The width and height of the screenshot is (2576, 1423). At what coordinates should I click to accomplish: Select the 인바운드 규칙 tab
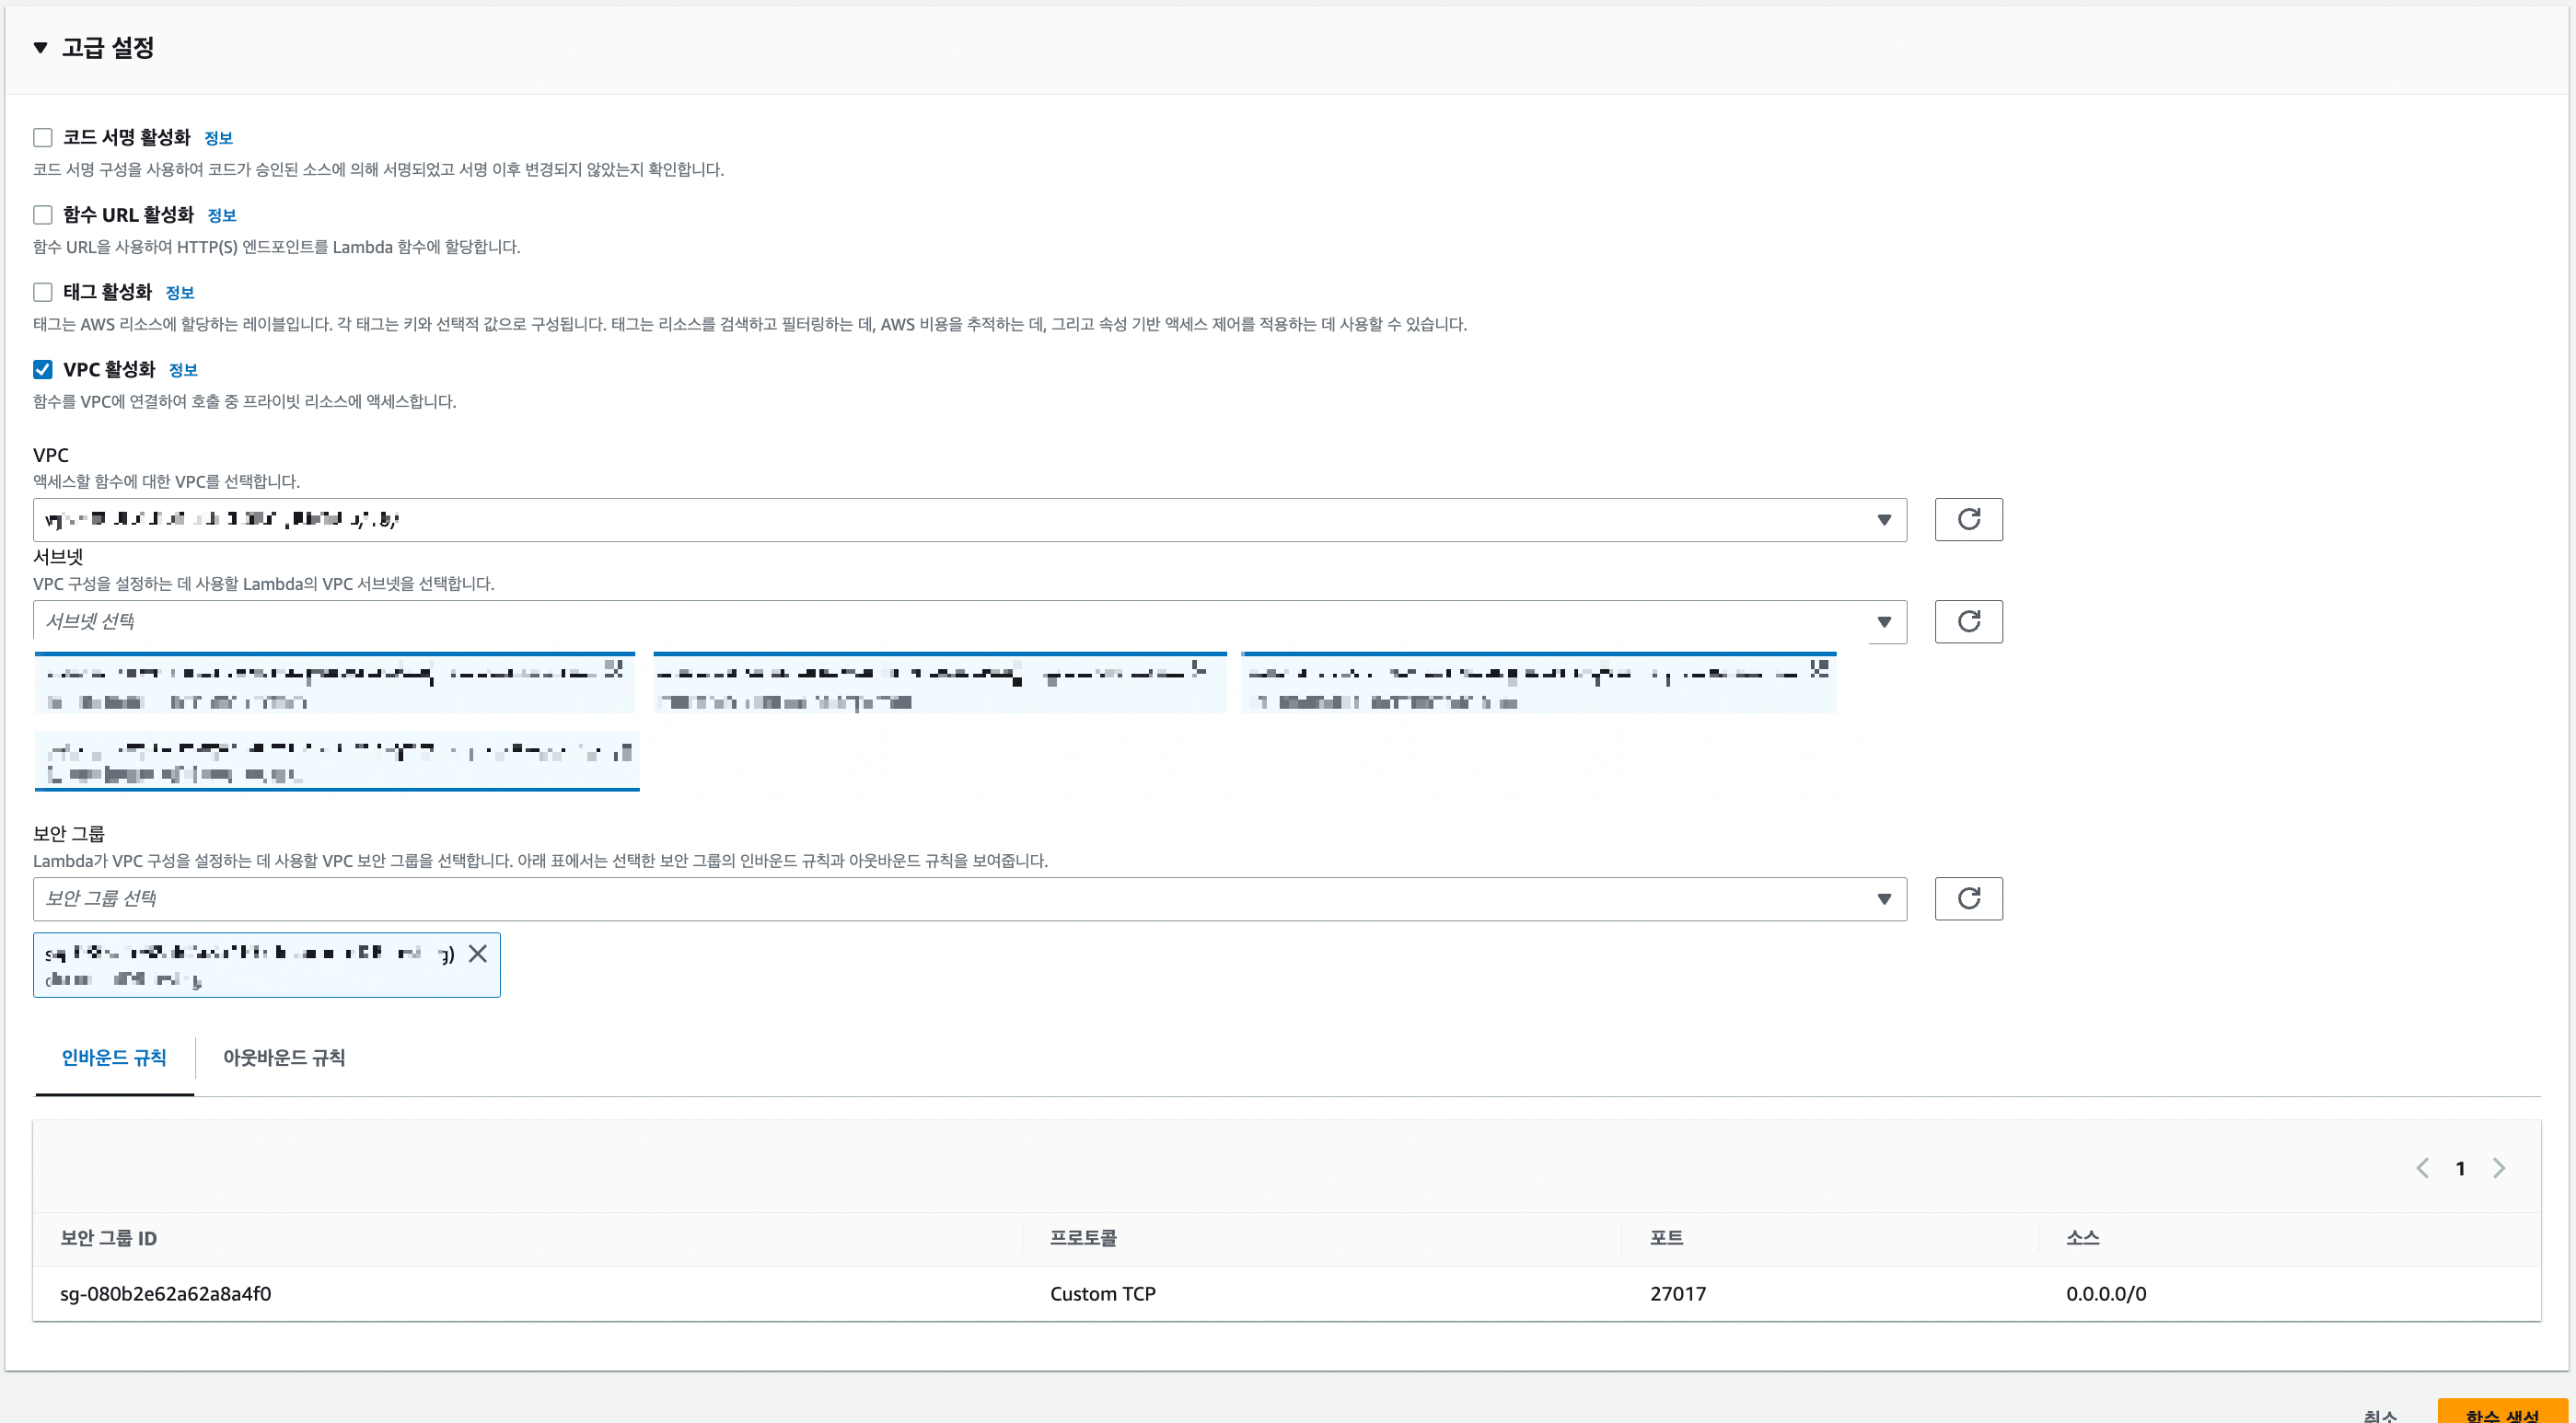point(114,1057)
